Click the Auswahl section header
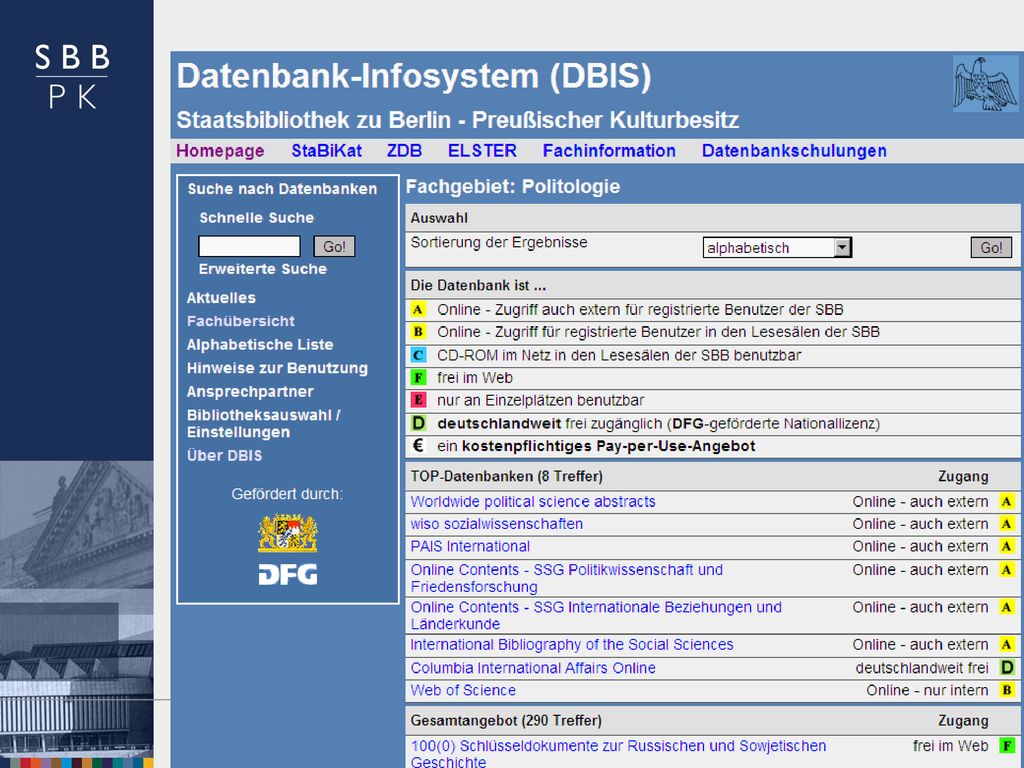1024x768 pixels. [439, 218]
